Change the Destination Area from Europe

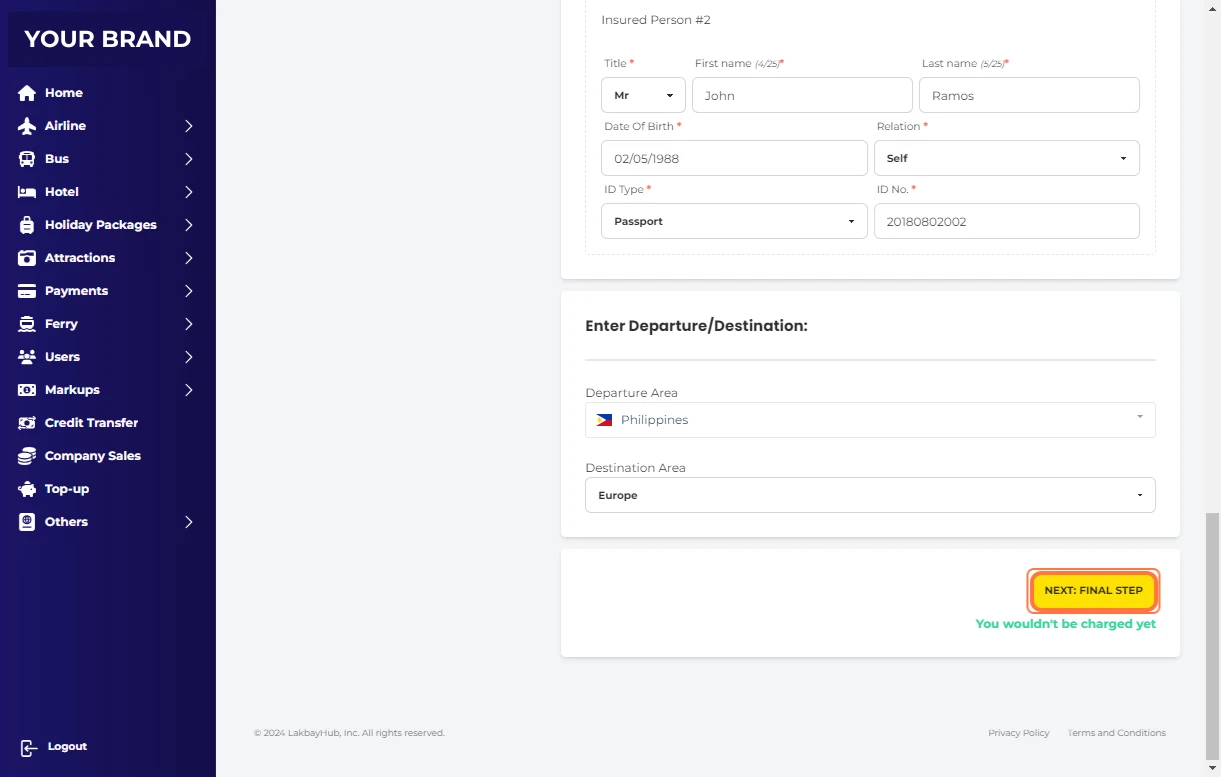pyautogui.click(x=869, y=495)
